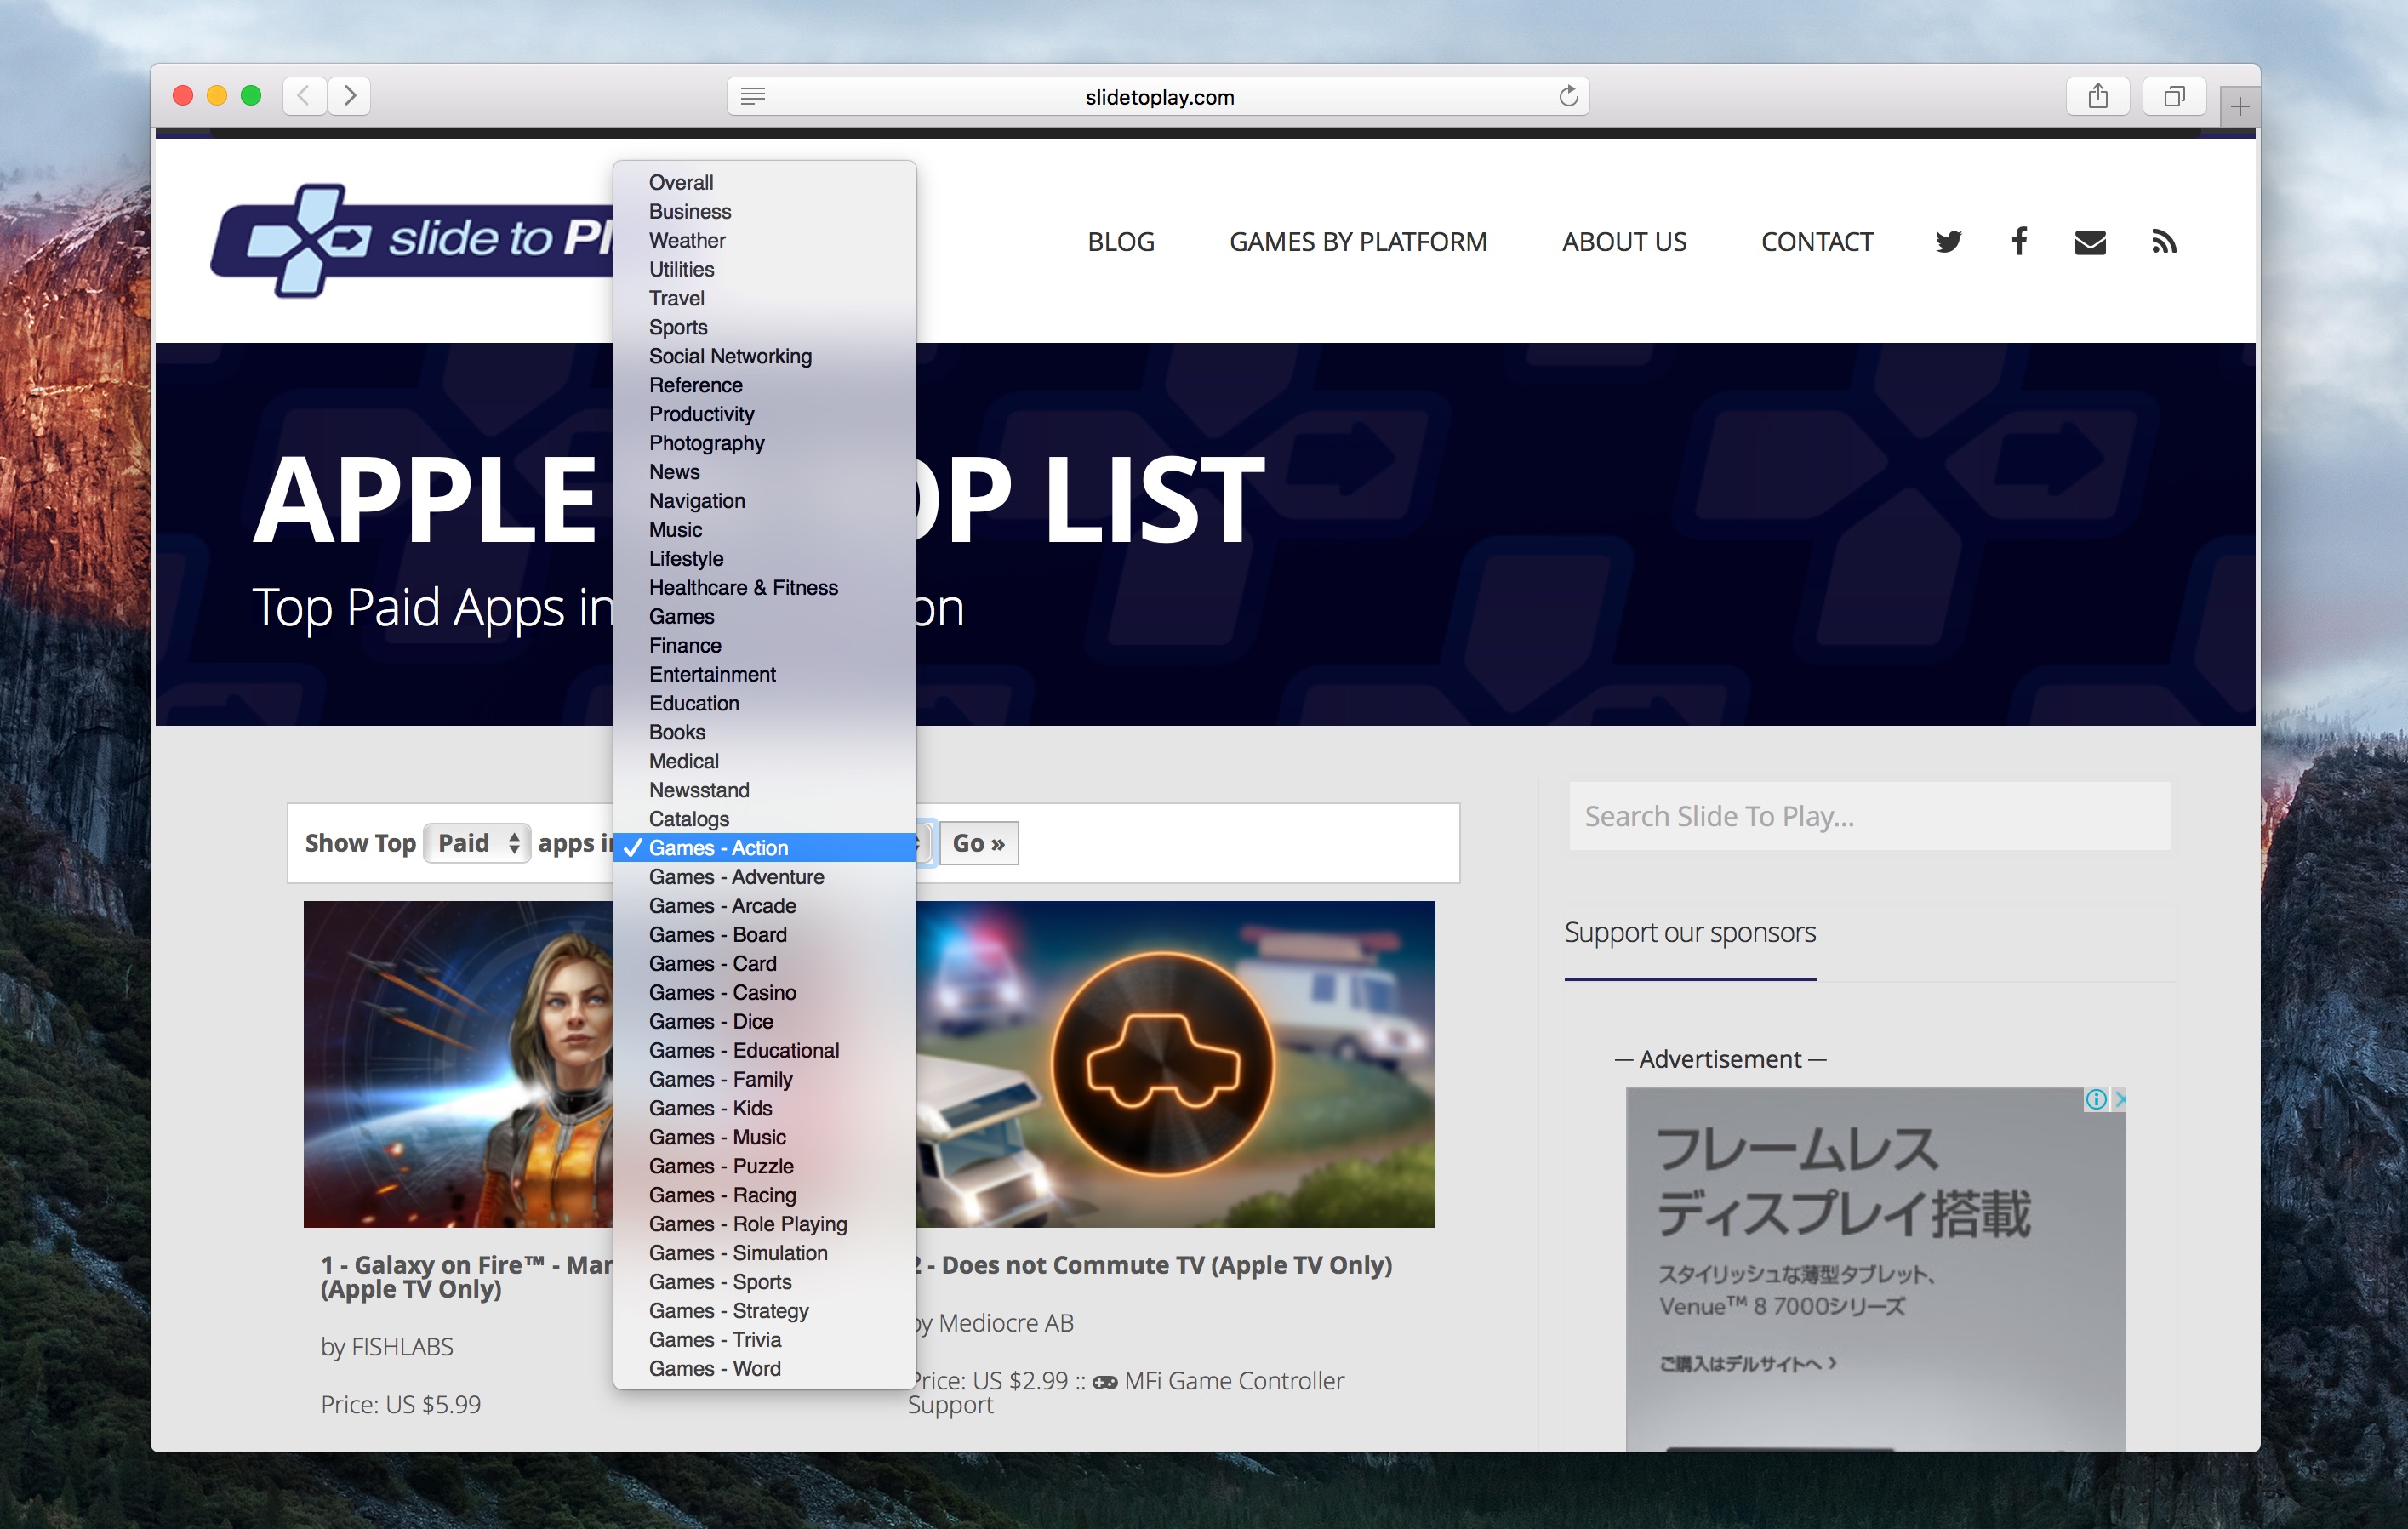Open the RSS feed icon
The height and width of the screenshot is (1529, 2408).
pos(2164,242)
